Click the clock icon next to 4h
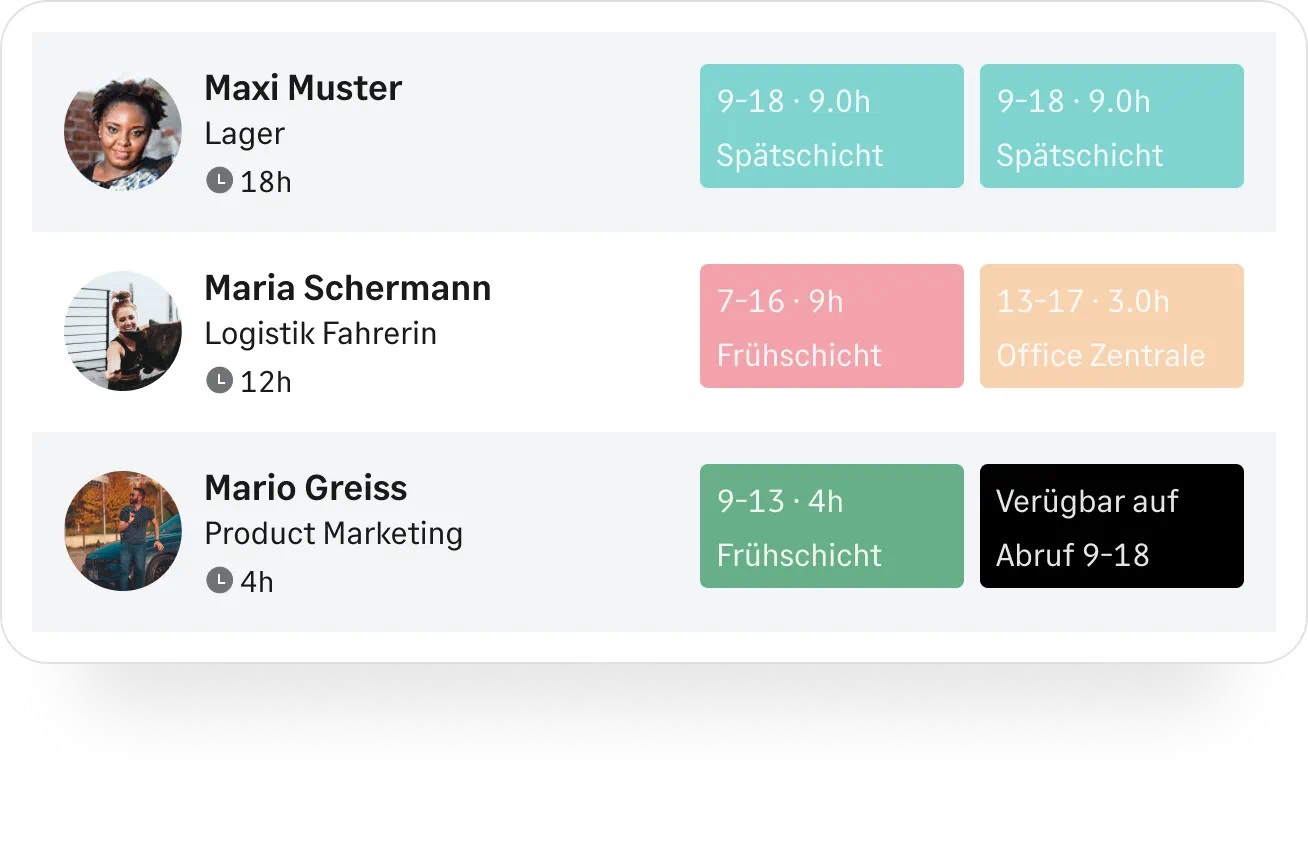The image size is (1308, 848). tap(219, 581)
